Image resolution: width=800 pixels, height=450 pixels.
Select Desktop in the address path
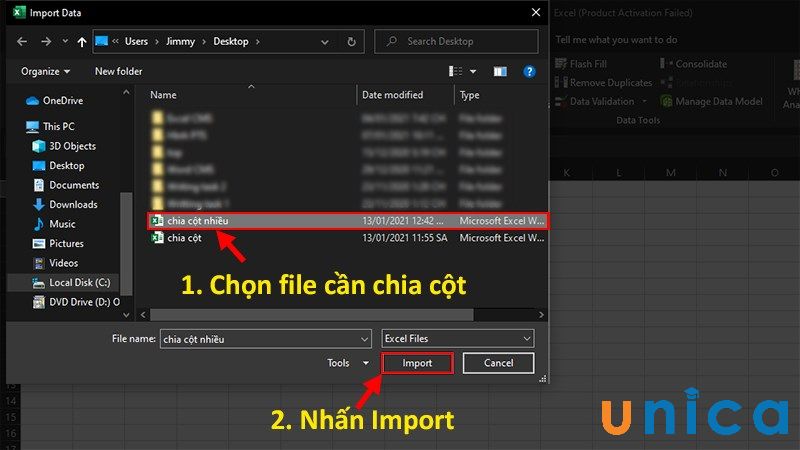pos(231,41)
